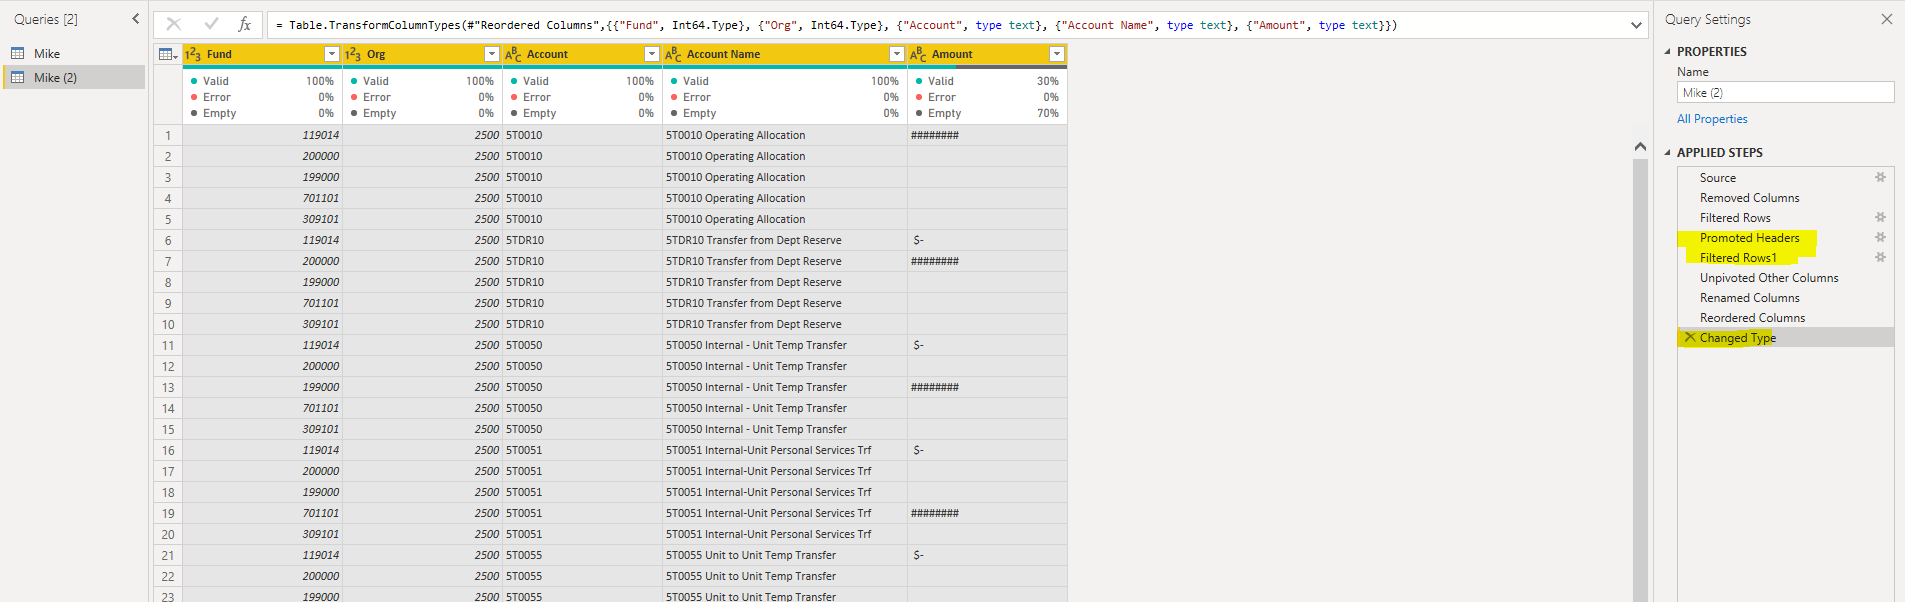This screenshot has width=1905, height=602.
Task: Click Amount cell '$-' in row 6
Action: pos(987,240)
